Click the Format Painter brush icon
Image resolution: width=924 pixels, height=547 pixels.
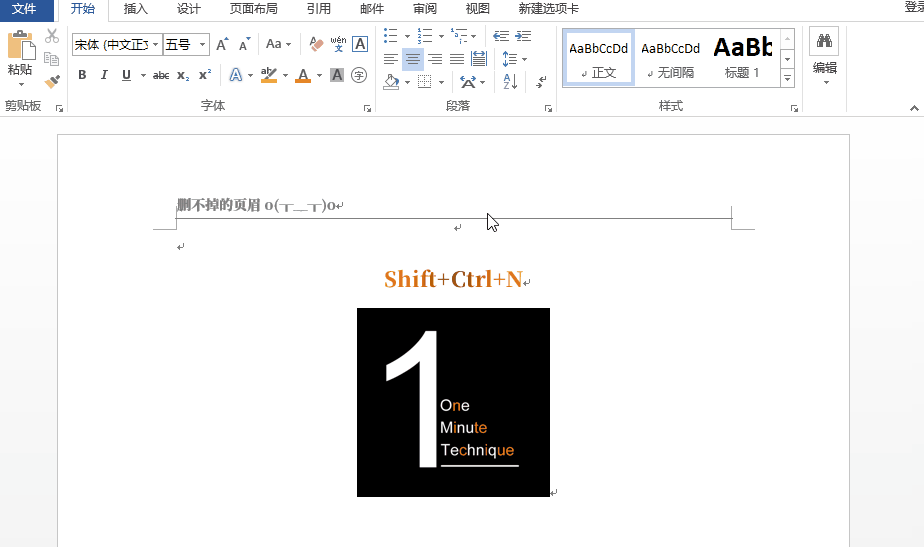[52, 80]
